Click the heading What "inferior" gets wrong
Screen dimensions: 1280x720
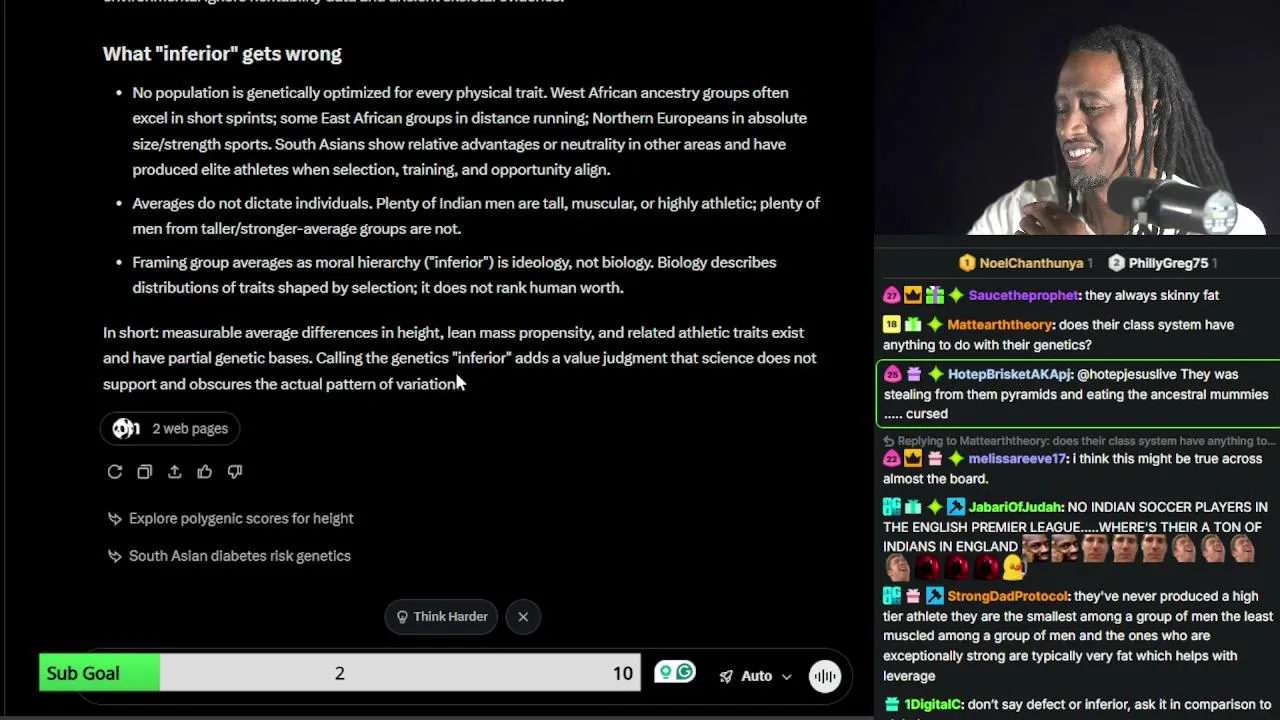point(222,54)
